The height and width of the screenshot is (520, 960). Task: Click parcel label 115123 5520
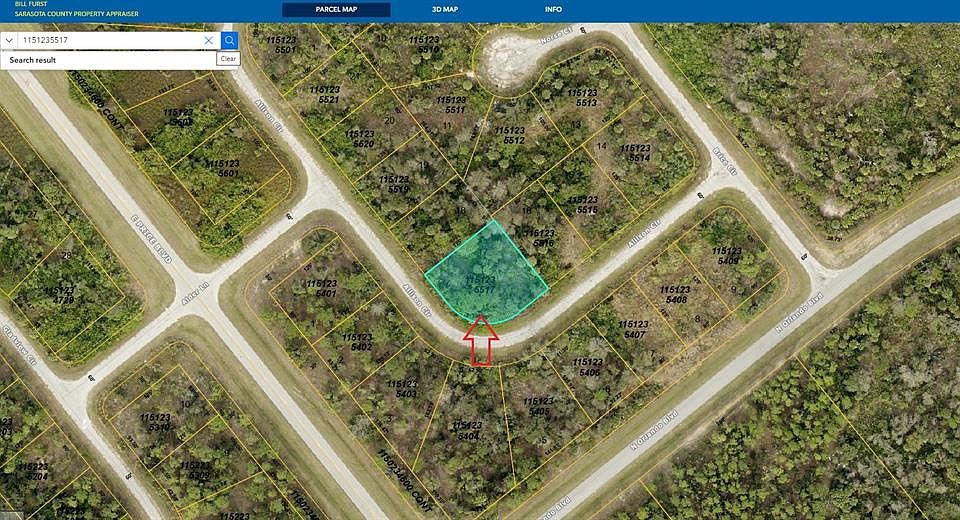pyautogui.click(x=360, y=139)
